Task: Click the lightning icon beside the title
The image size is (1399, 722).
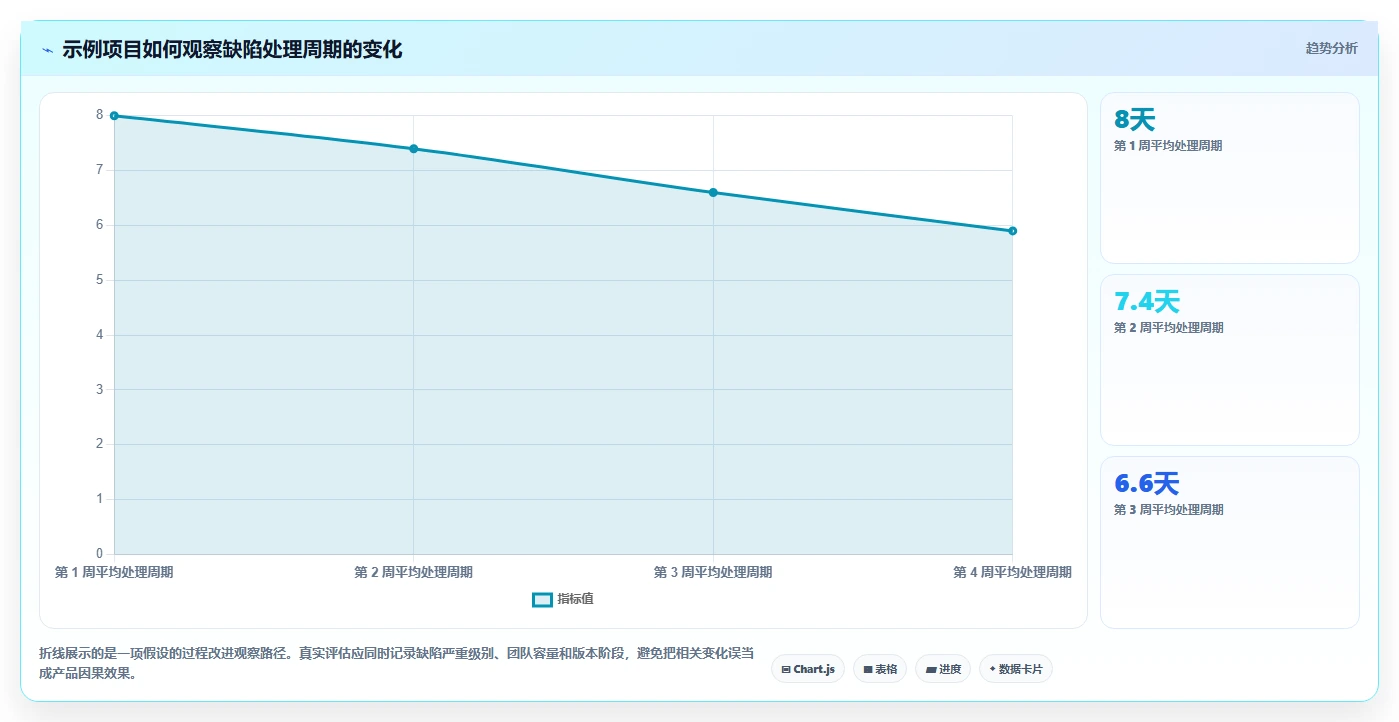Action: pyautogui.click(x=47, y=49)
